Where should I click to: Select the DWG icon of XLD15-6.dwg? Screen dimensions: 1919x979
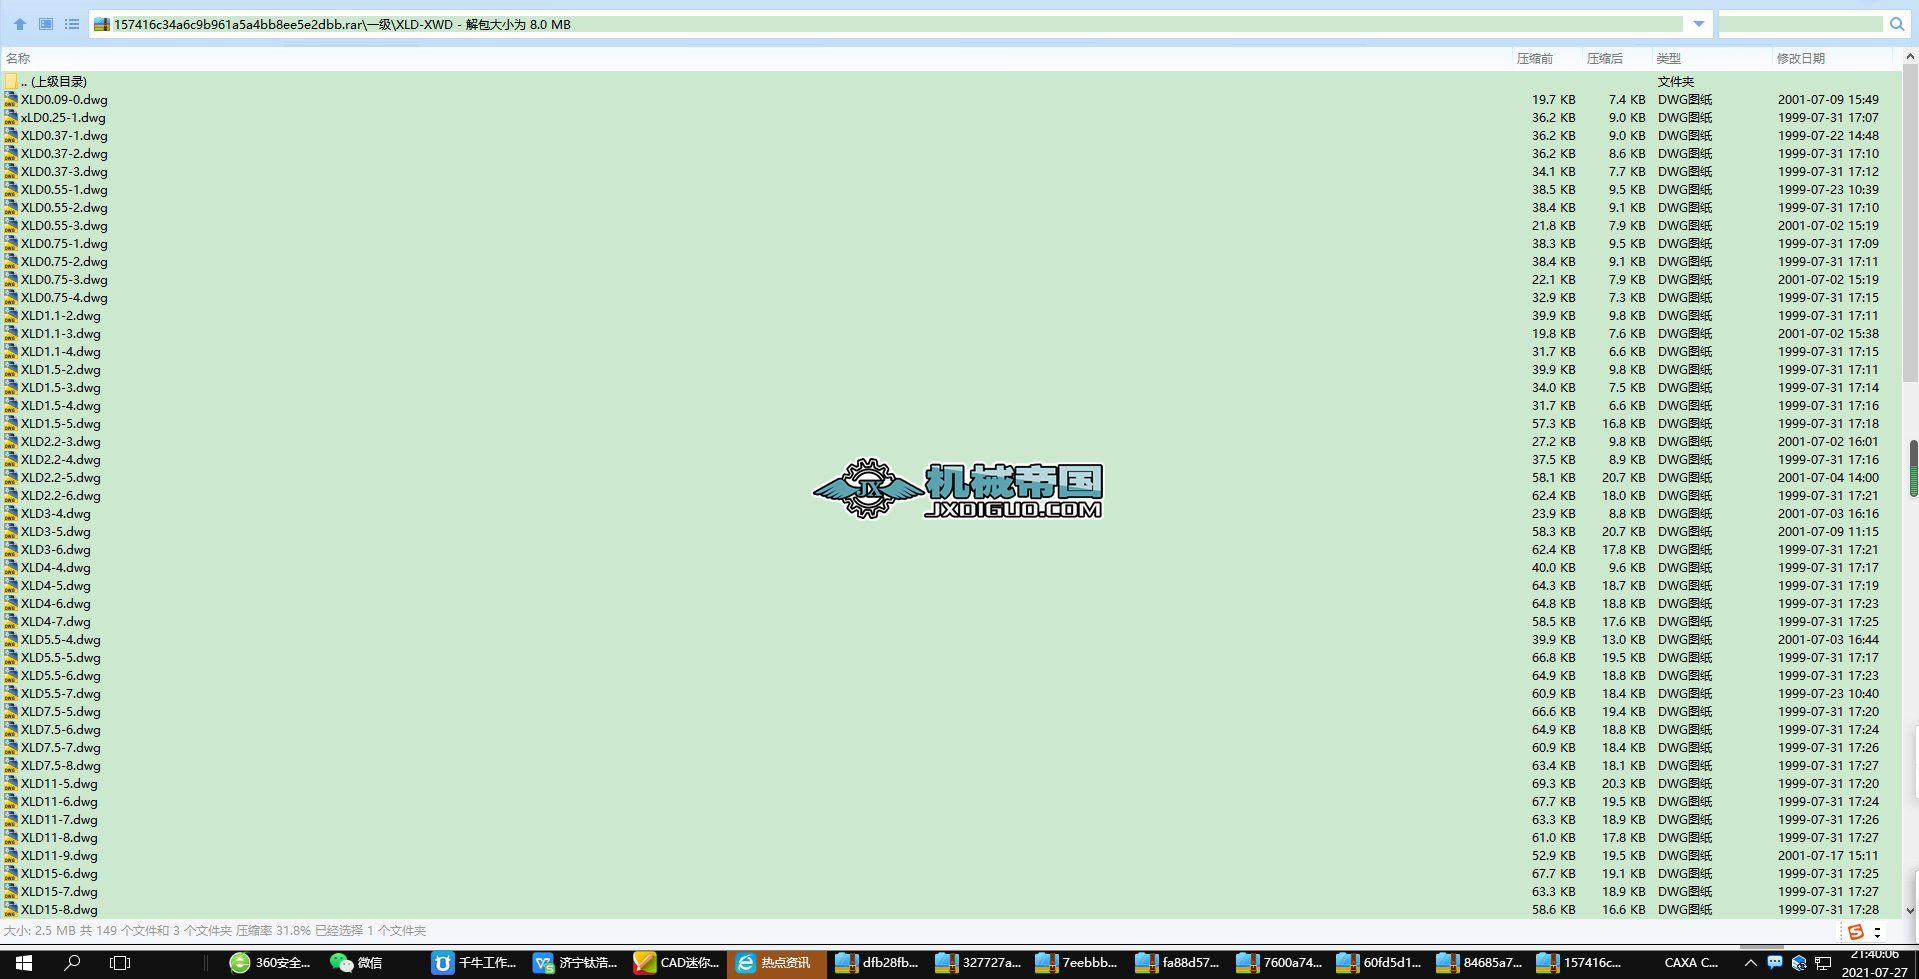tap(11, 873)
